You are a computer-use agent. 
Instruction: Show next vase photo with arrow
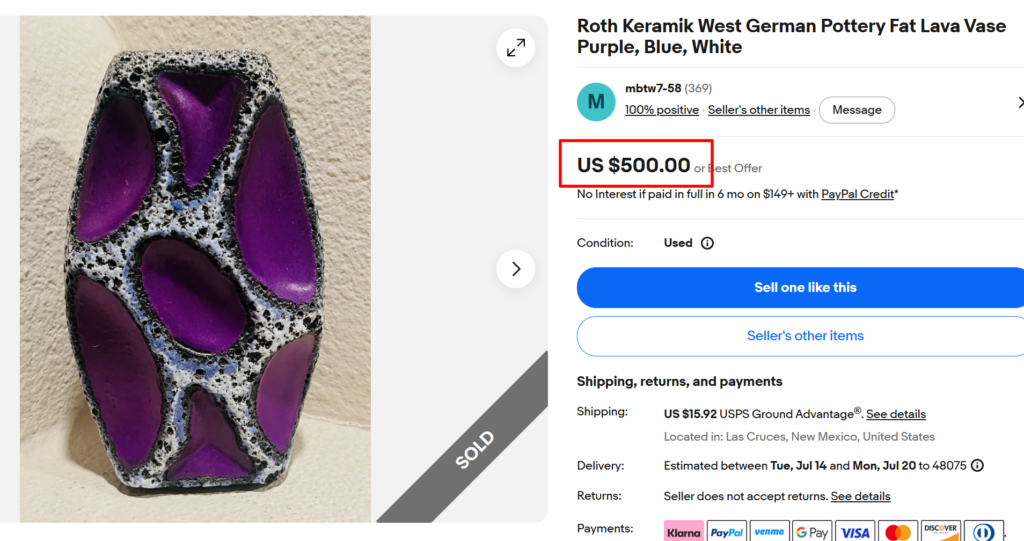coord(516,269)
